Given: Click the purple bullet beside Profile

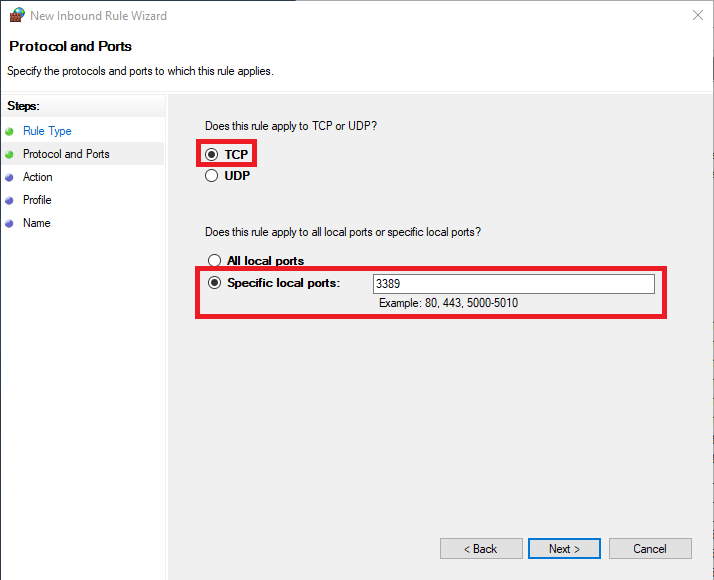Looking at the screenshot, I should (9, 201).
